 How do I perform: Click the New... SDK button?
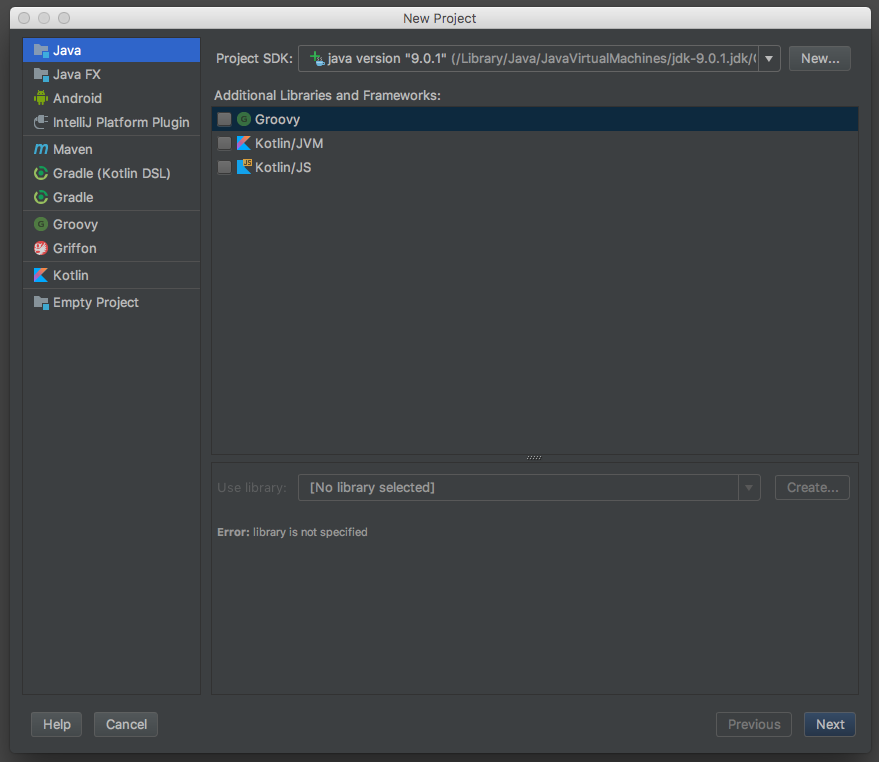pos(820,58)
